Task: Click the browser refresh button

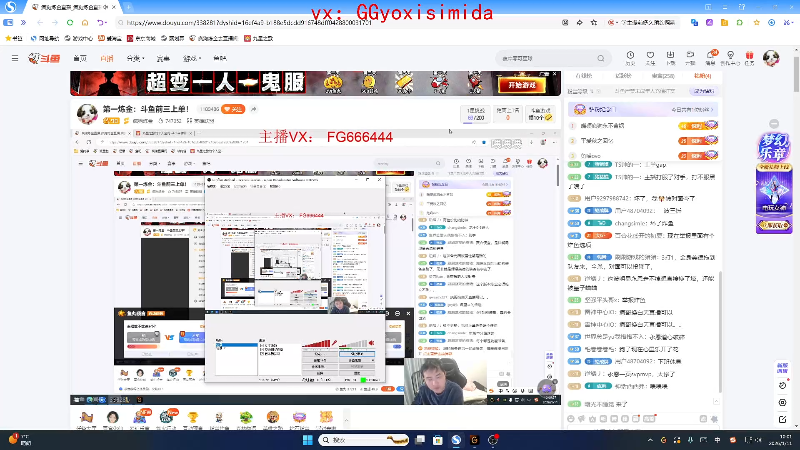Action: pos(70,22)
